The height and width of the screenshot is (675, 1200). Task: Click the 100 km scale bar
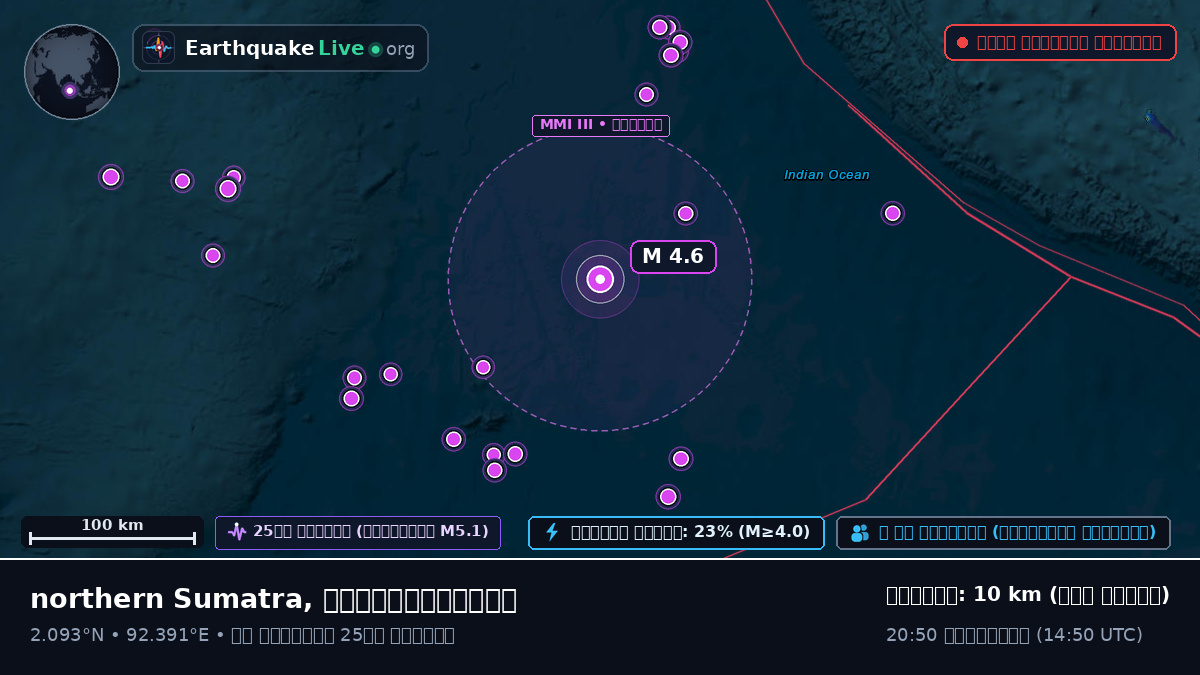point(112,532)
